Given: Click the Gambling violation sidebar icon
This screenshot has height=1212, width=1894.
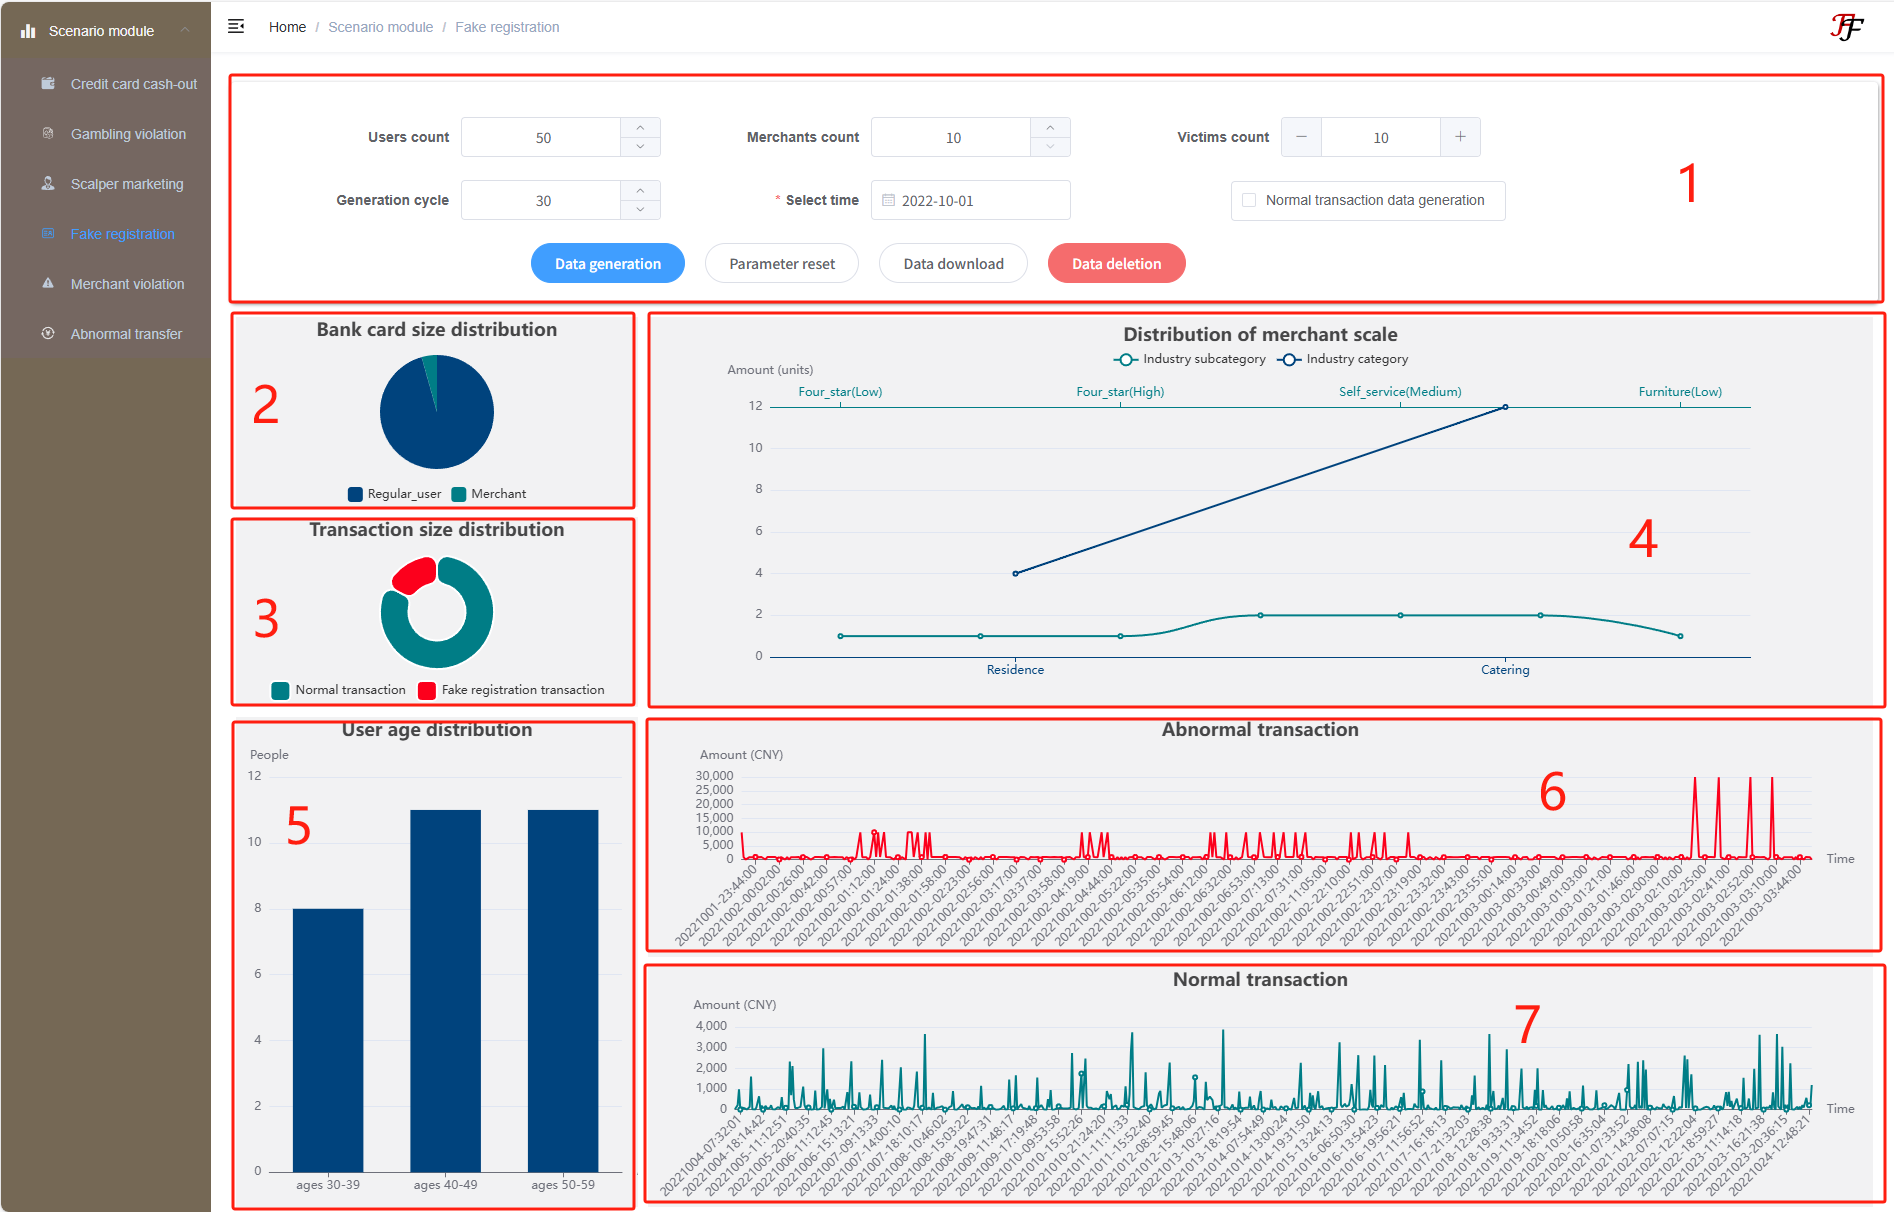Looking at the screenshot, I should coord(48,134).
